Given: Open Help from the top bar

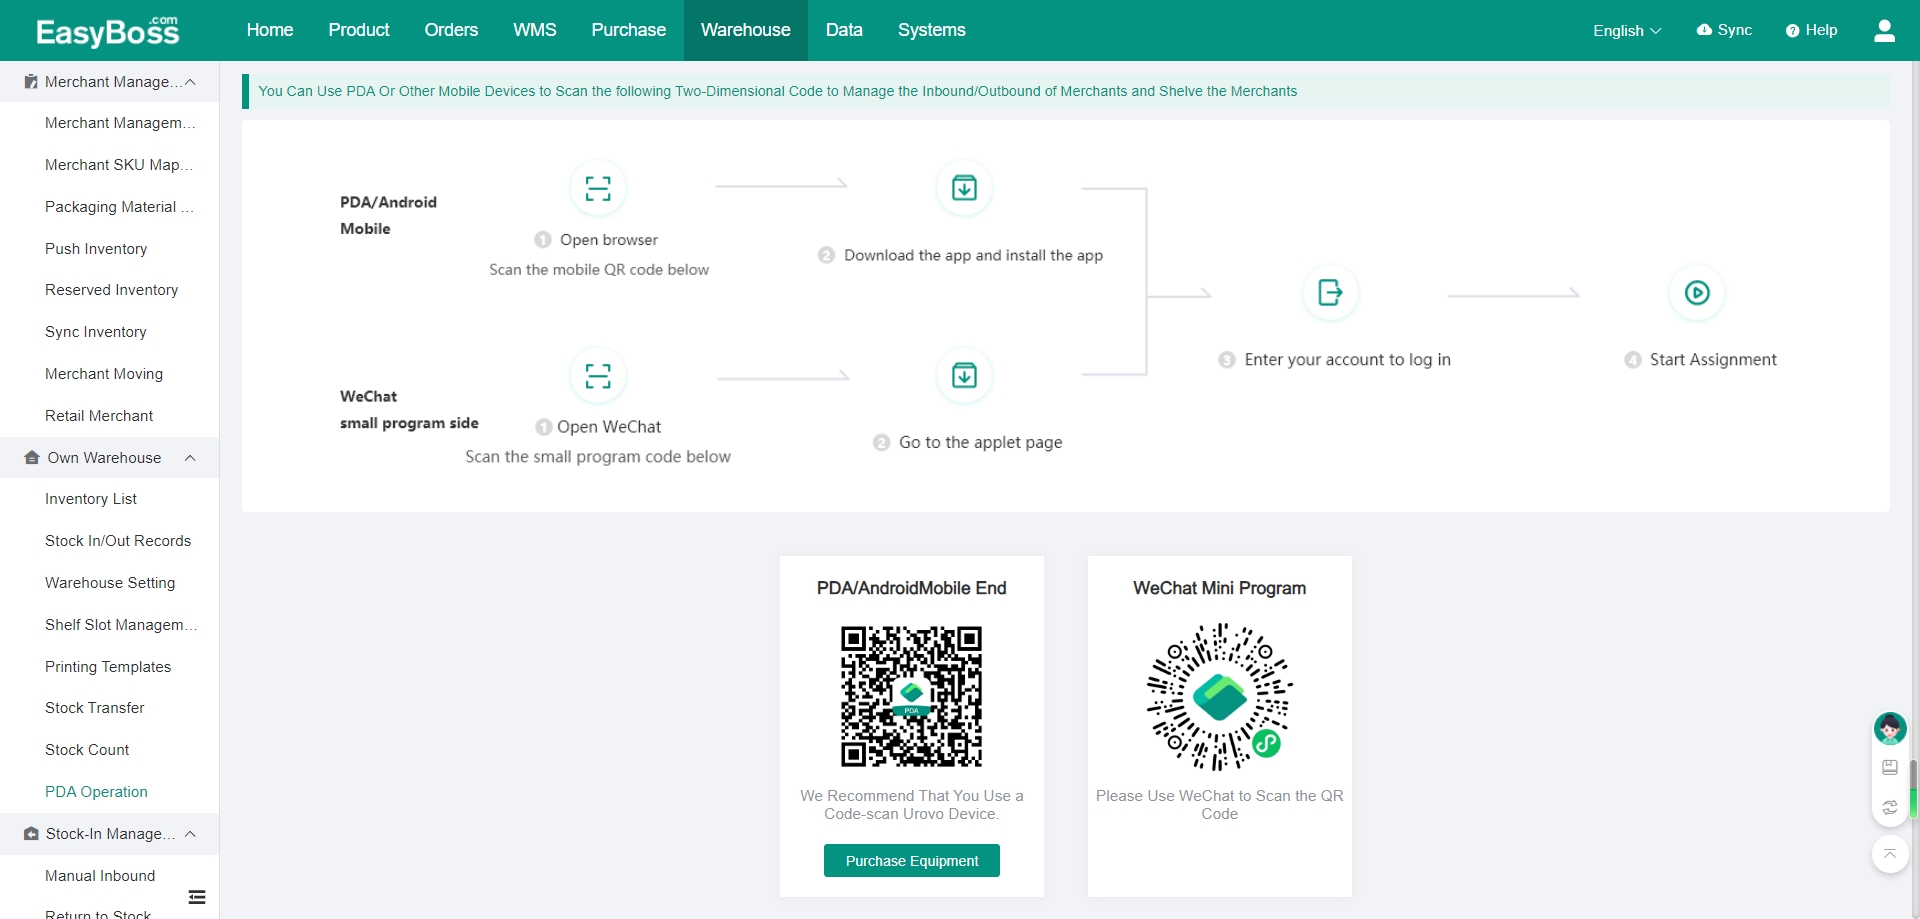Looking at the screenshot, I should 1811,30.
